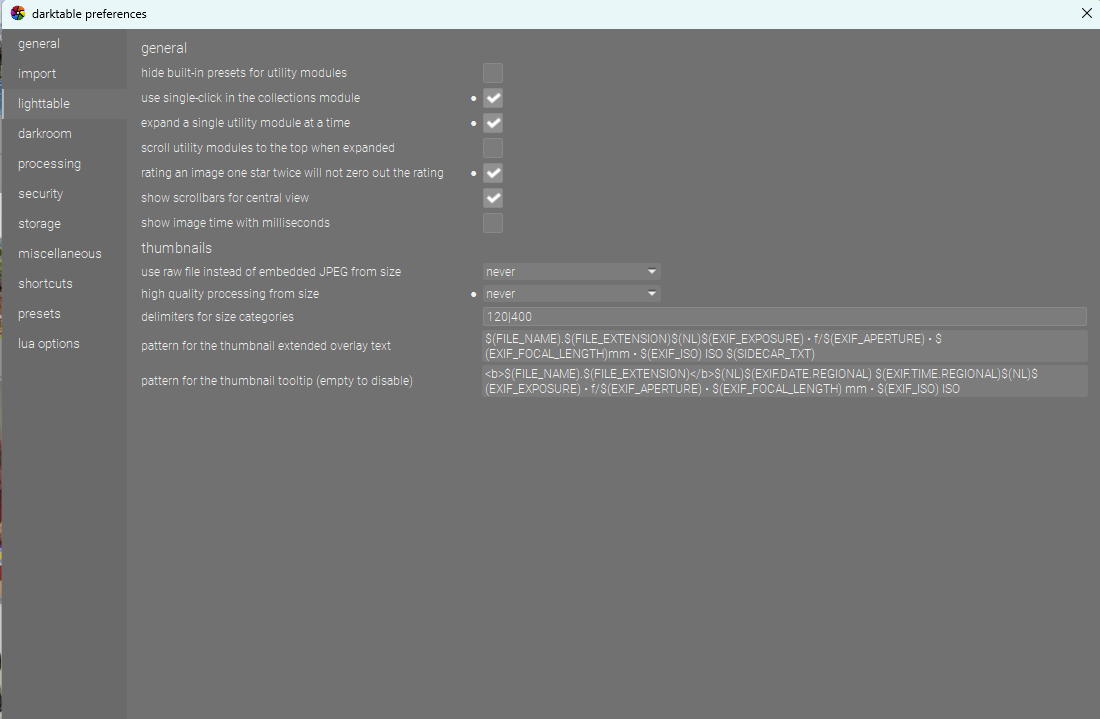Viewport: 1100px width, 719px height.
Task: Enable show image time with milliseconds
Action: (x=493, y=223)
